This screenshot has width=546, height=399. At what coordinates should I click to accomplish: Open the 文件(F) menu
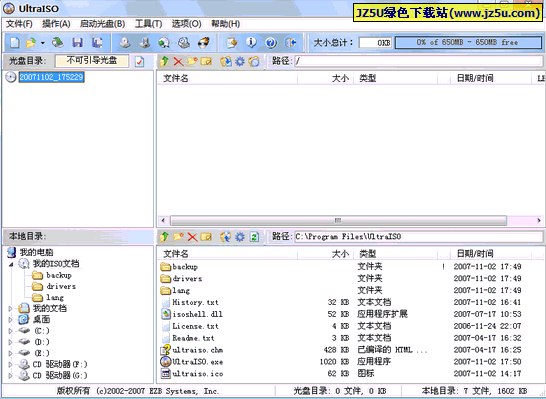click(19, 24)
